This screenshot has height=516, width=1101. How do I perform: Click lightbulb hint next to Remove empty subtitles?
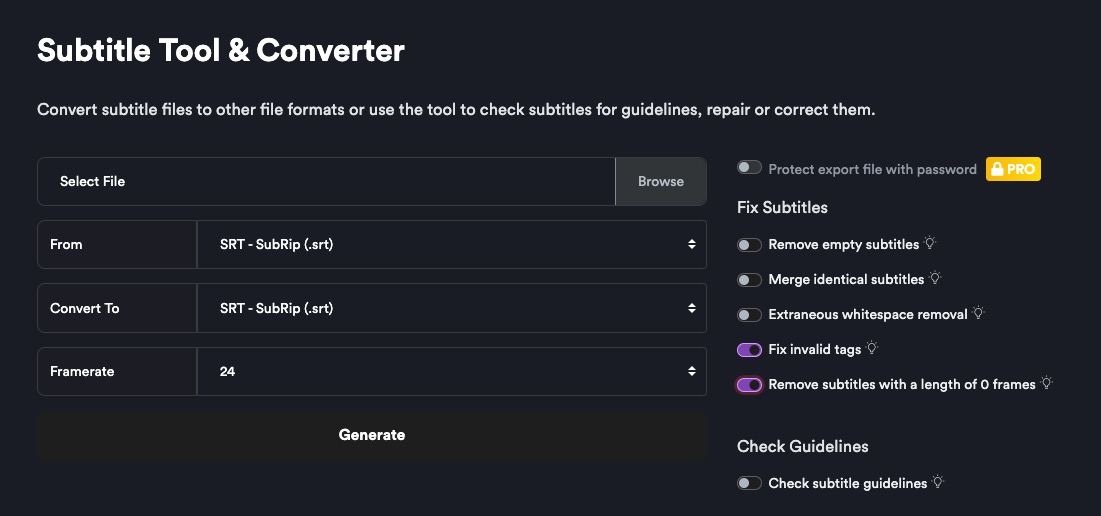pos(930,243)
